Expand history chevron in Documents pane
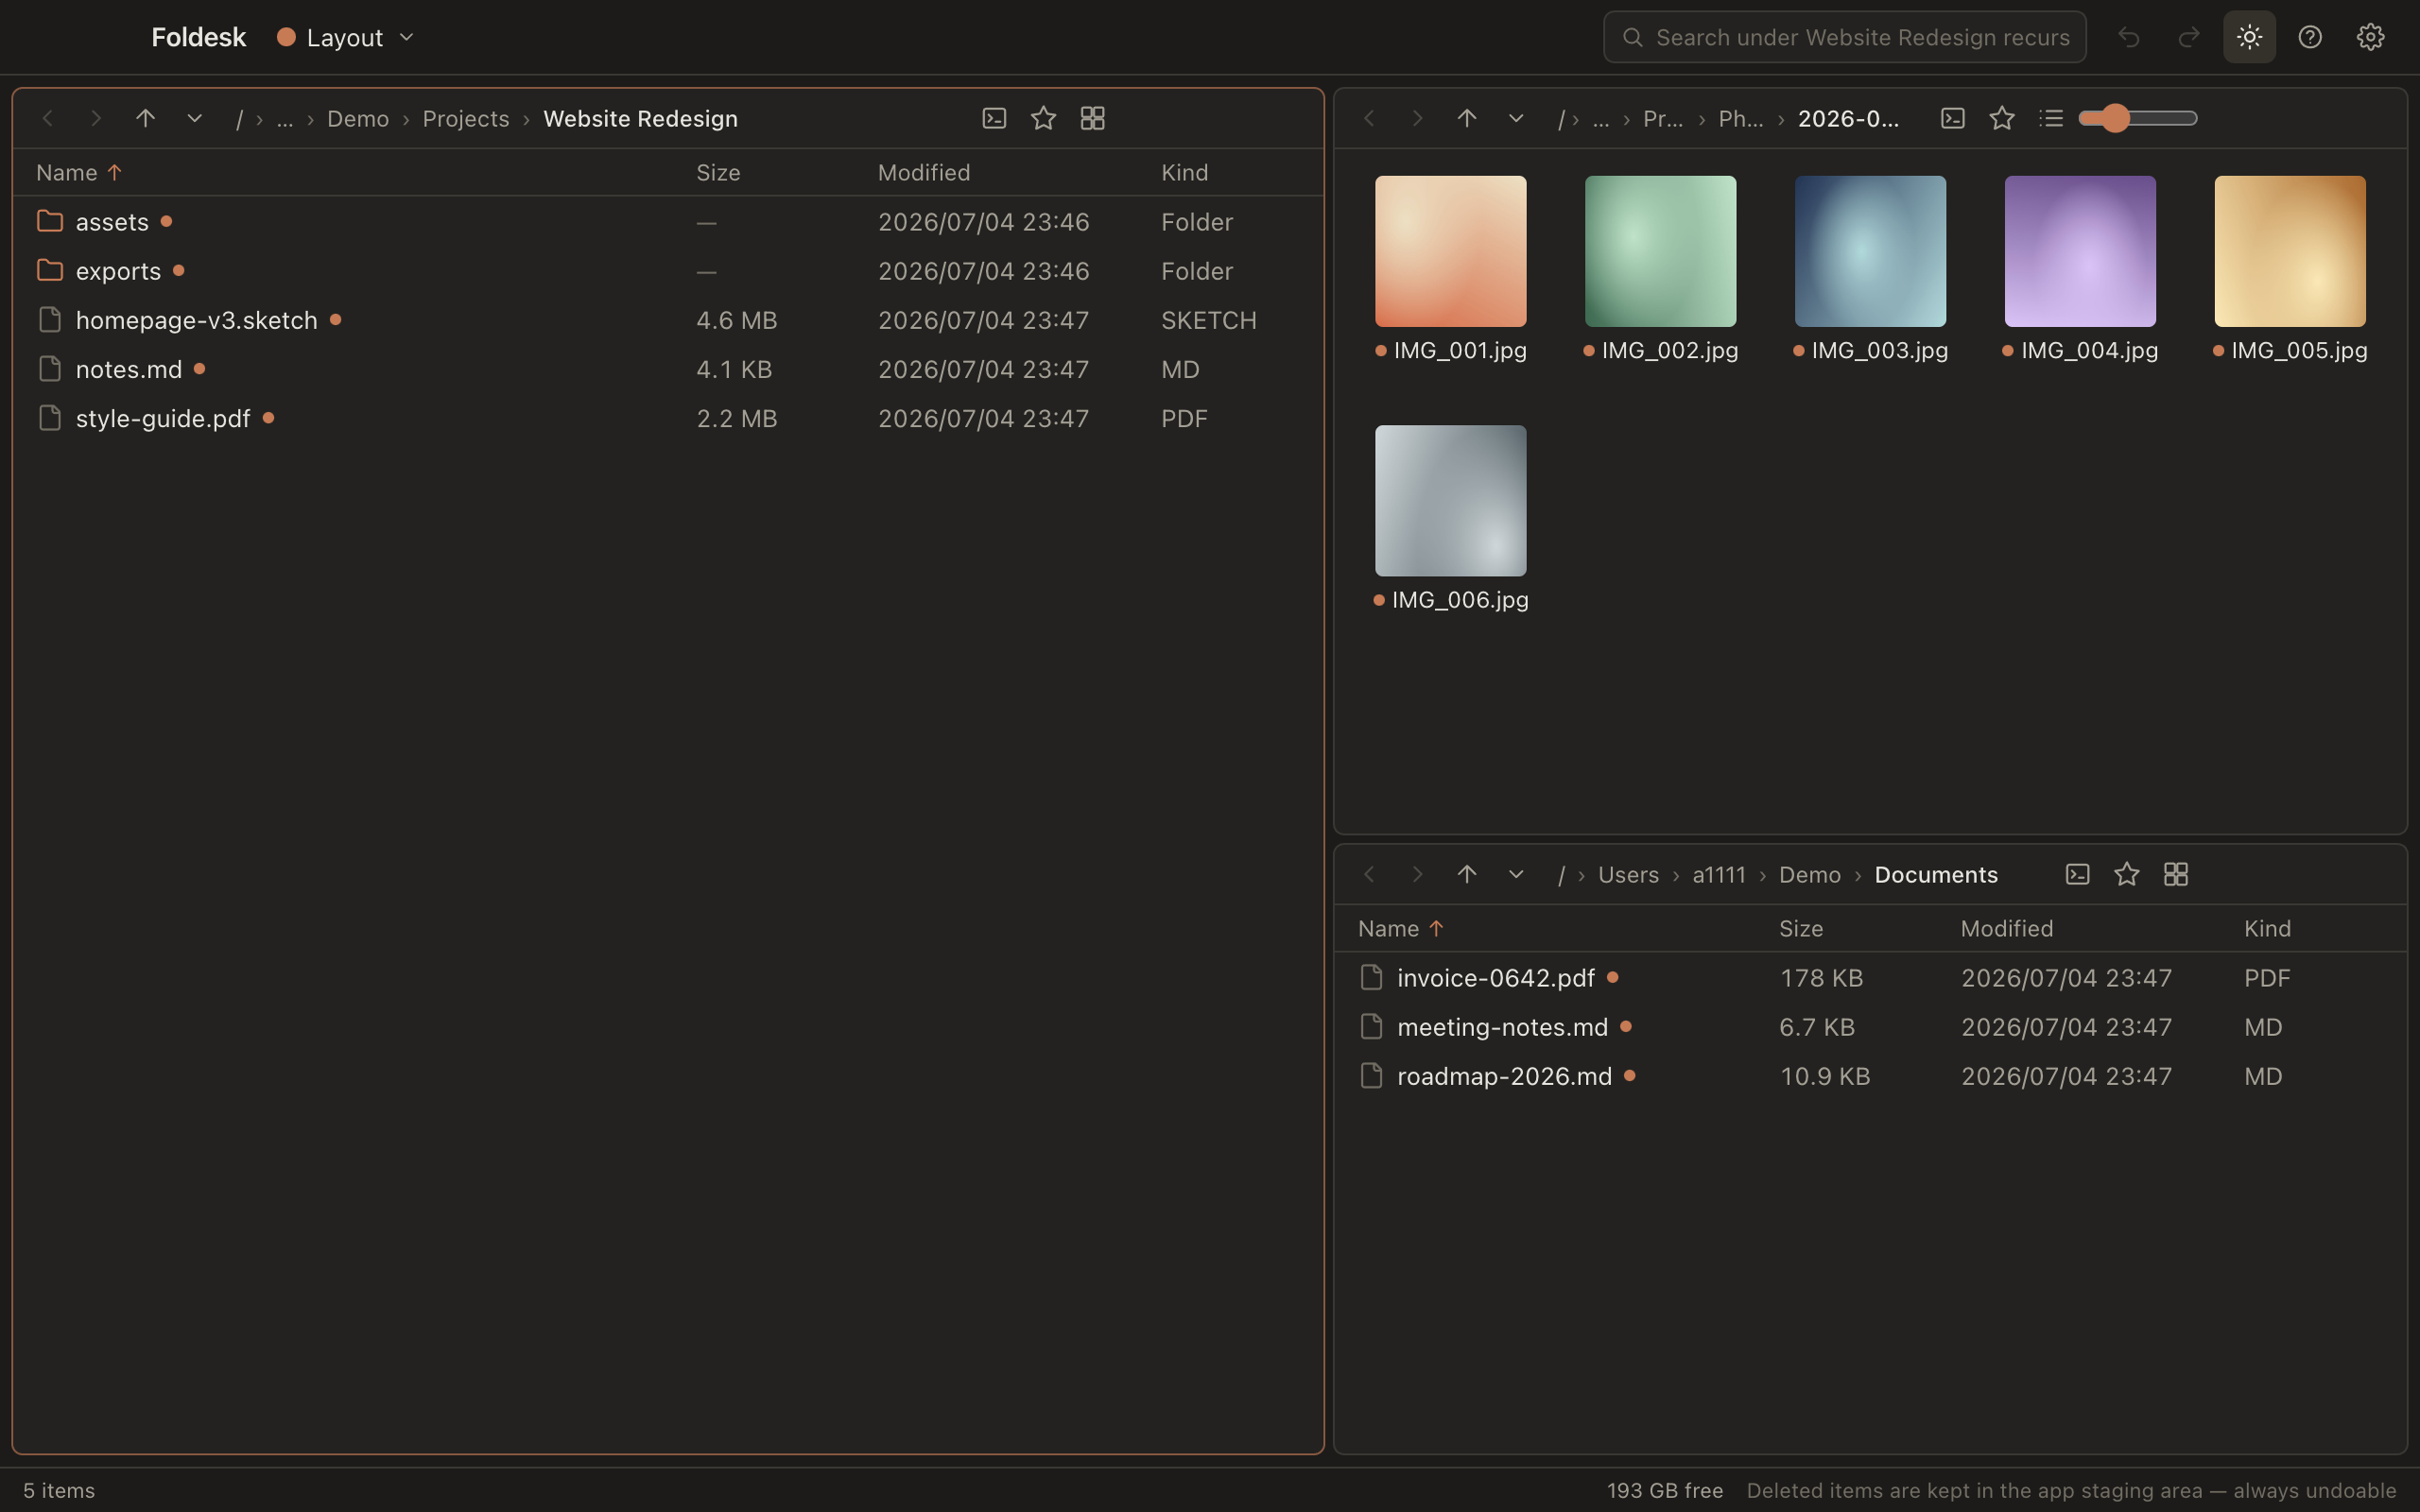The image size is (2420, 1512). pos(1516,874)
